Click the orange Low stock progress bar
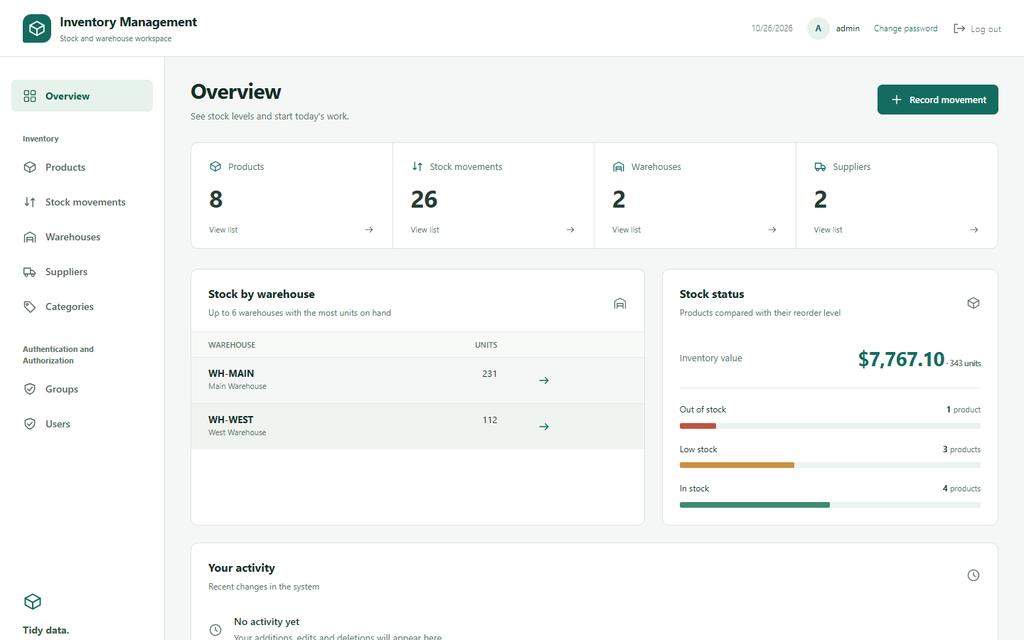 (x=737, y=465)
